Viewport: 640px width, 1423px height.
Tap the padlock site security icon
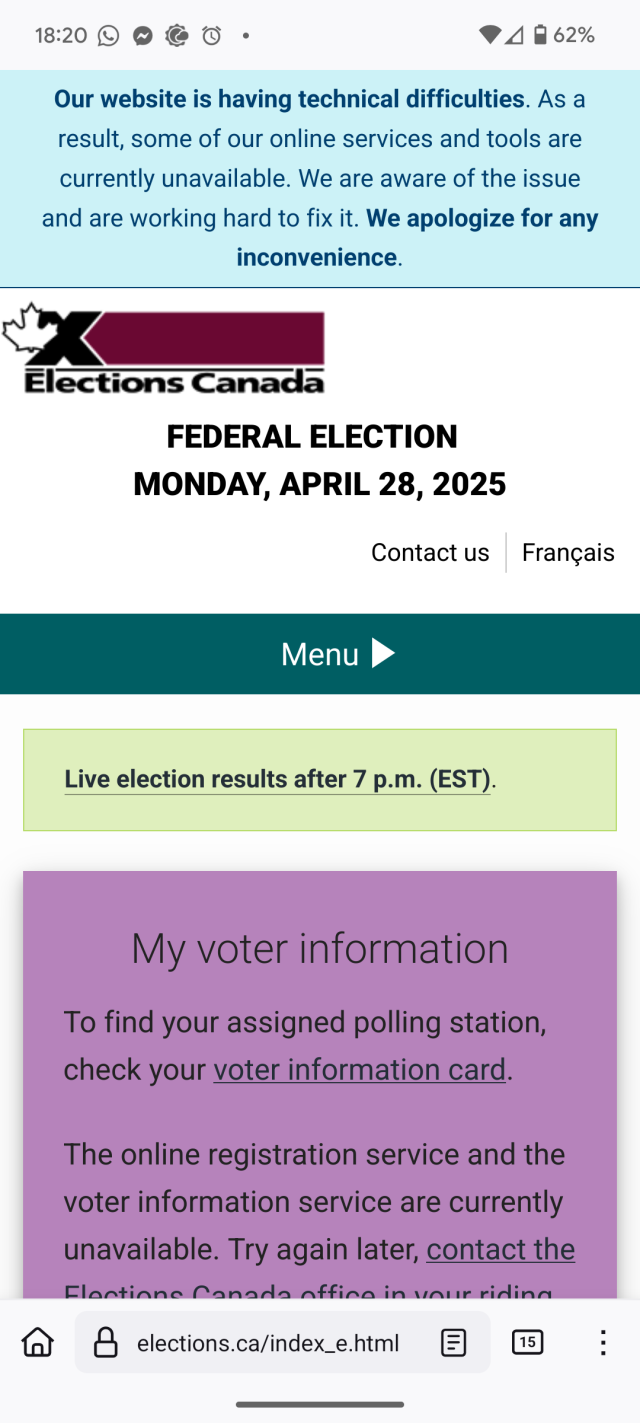tap(105, 1343)
